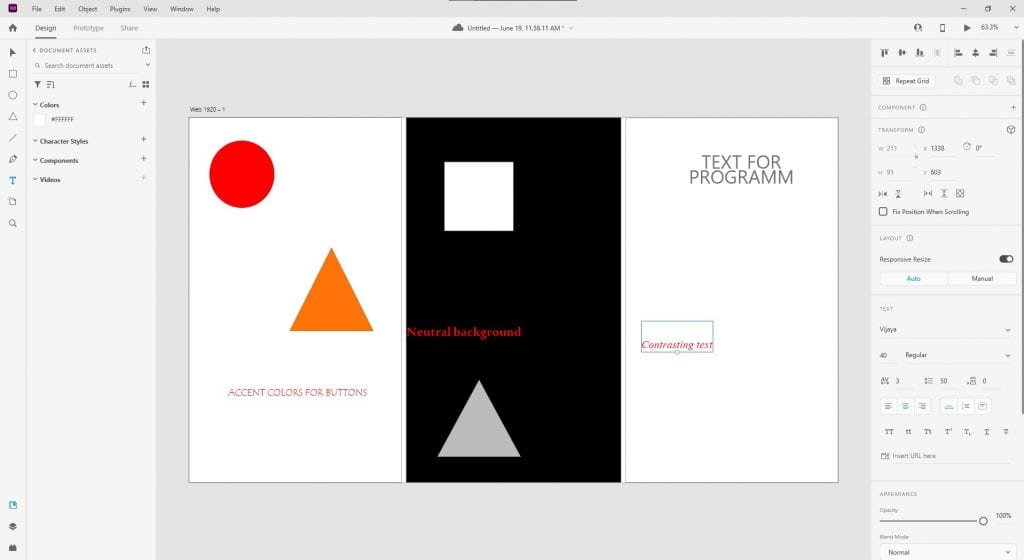The width and height of the screenshot is (1024, 560).
Task: Toggle the Responsive Resize switch
Action: pos(1005,259)
